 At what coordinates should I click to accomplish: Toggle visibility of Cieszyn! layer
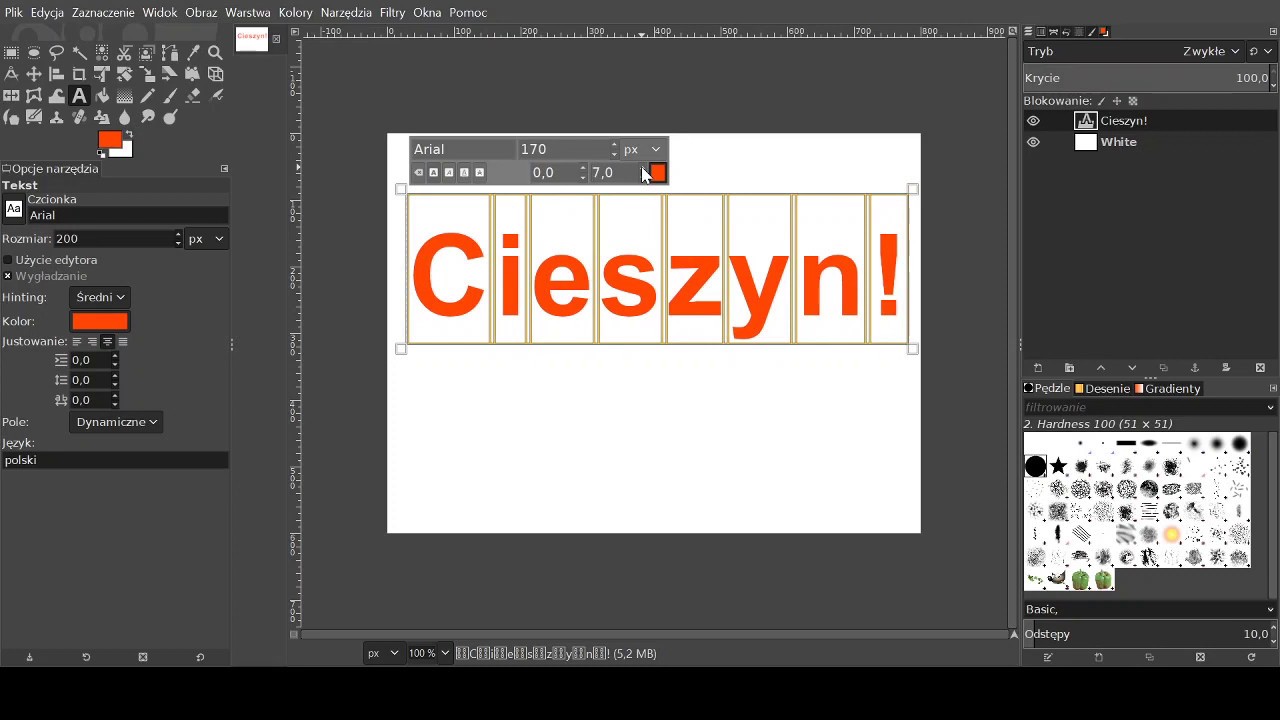(x=1034, y=121)
